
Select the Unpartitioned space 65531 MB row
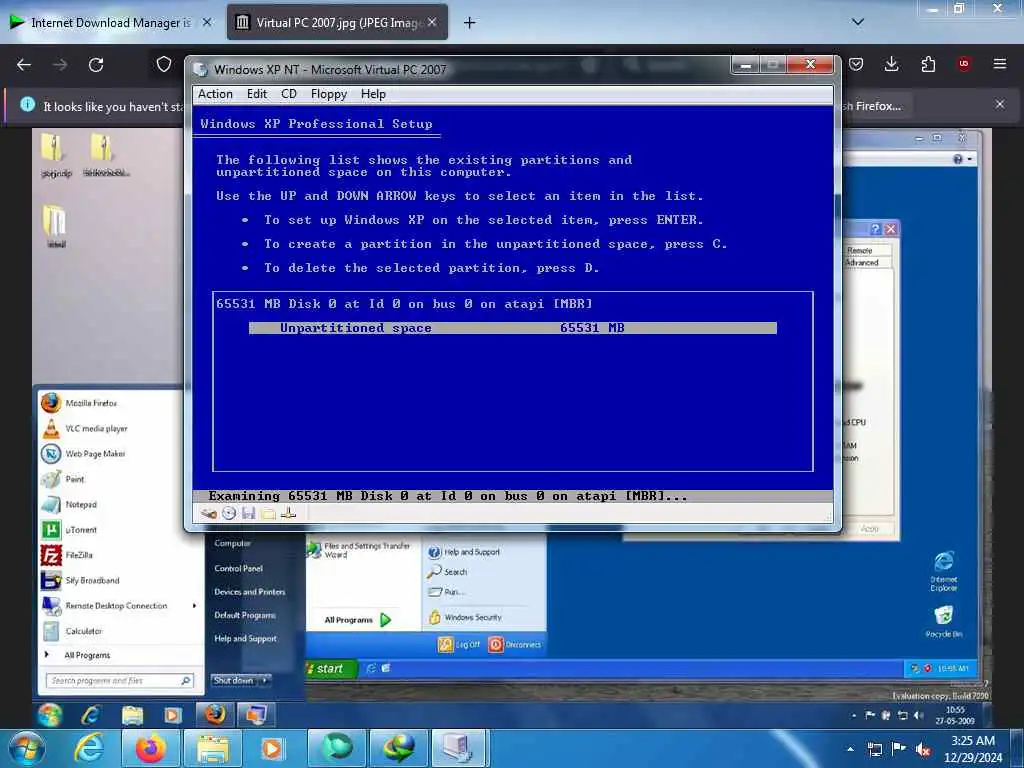[513, 328]
